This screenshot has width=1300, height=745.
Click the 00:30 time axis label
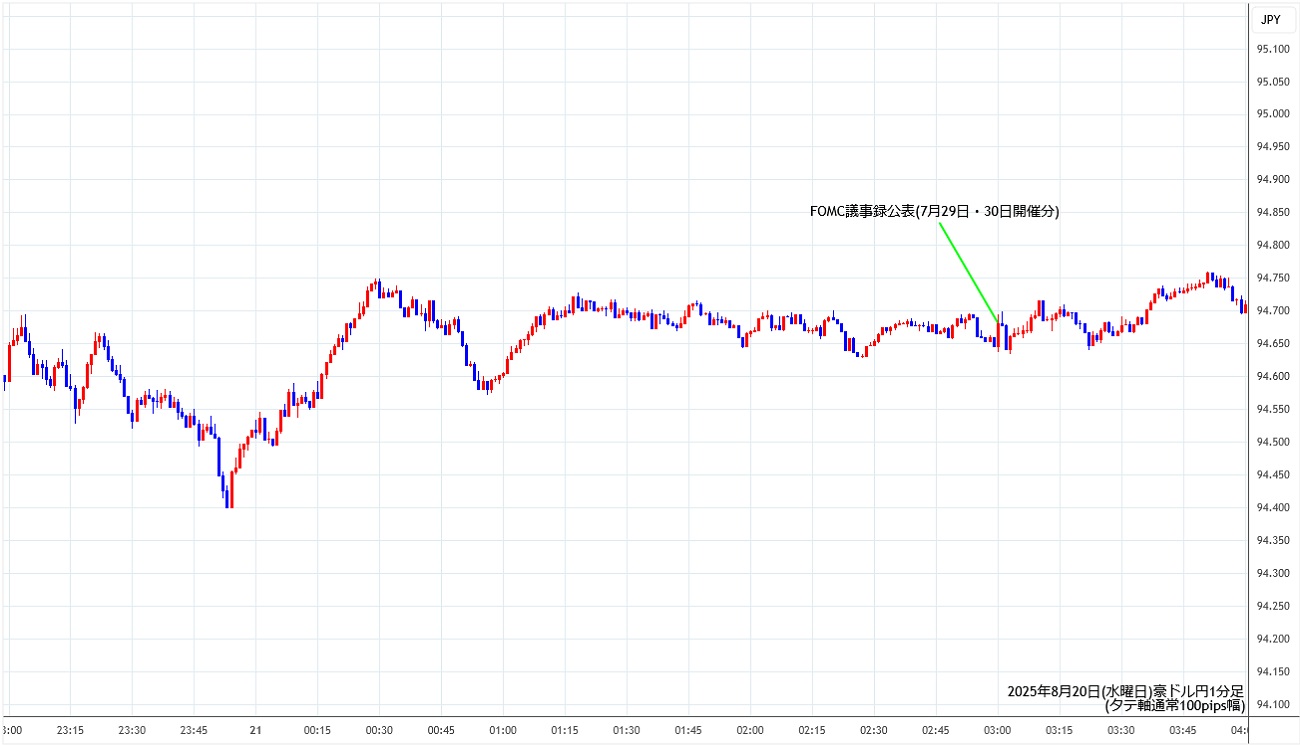pos(379,730)
